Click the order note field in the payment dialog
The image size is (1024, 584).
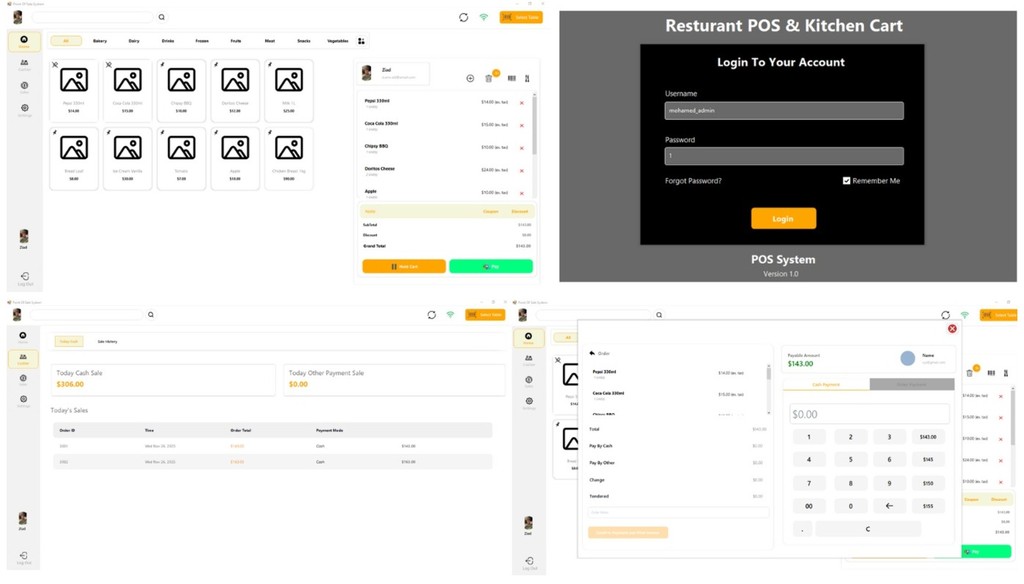point(678,512)
